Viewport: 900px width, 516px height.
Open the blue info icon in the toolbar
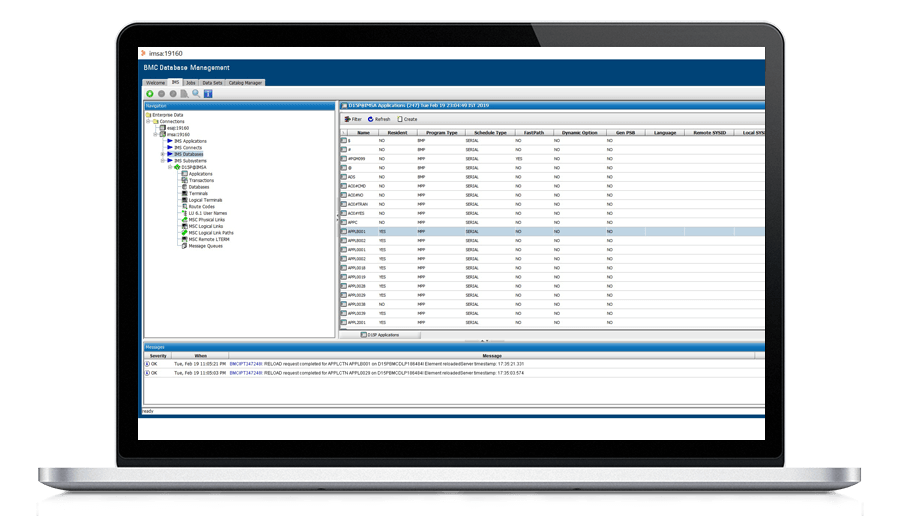[x=207, y=93]
